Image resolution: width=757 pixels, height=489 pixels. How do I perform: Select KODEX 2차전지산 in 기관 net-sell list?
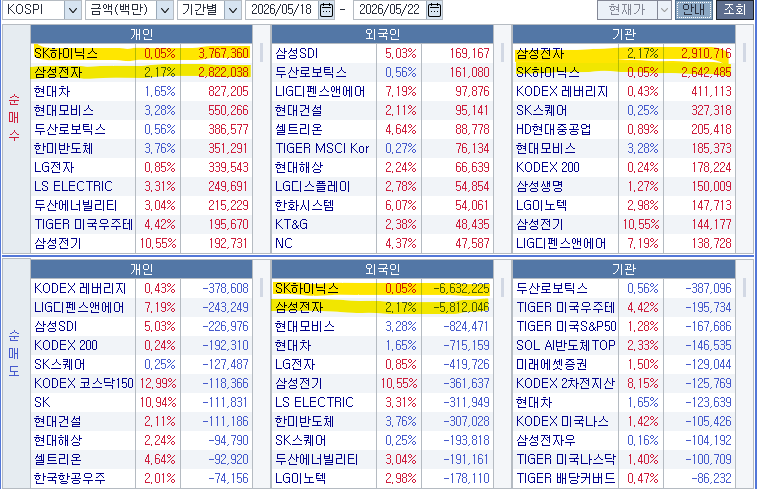click(565, 383)
